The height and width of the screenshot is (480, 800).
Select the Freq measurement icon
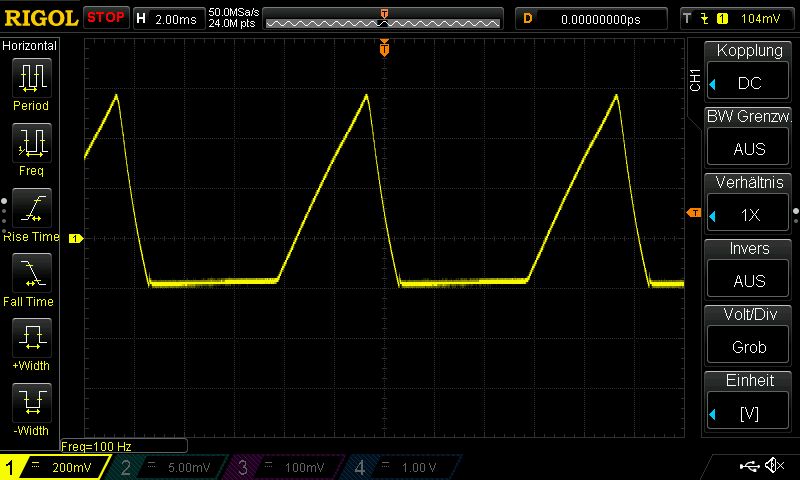(x=32, y=142)
